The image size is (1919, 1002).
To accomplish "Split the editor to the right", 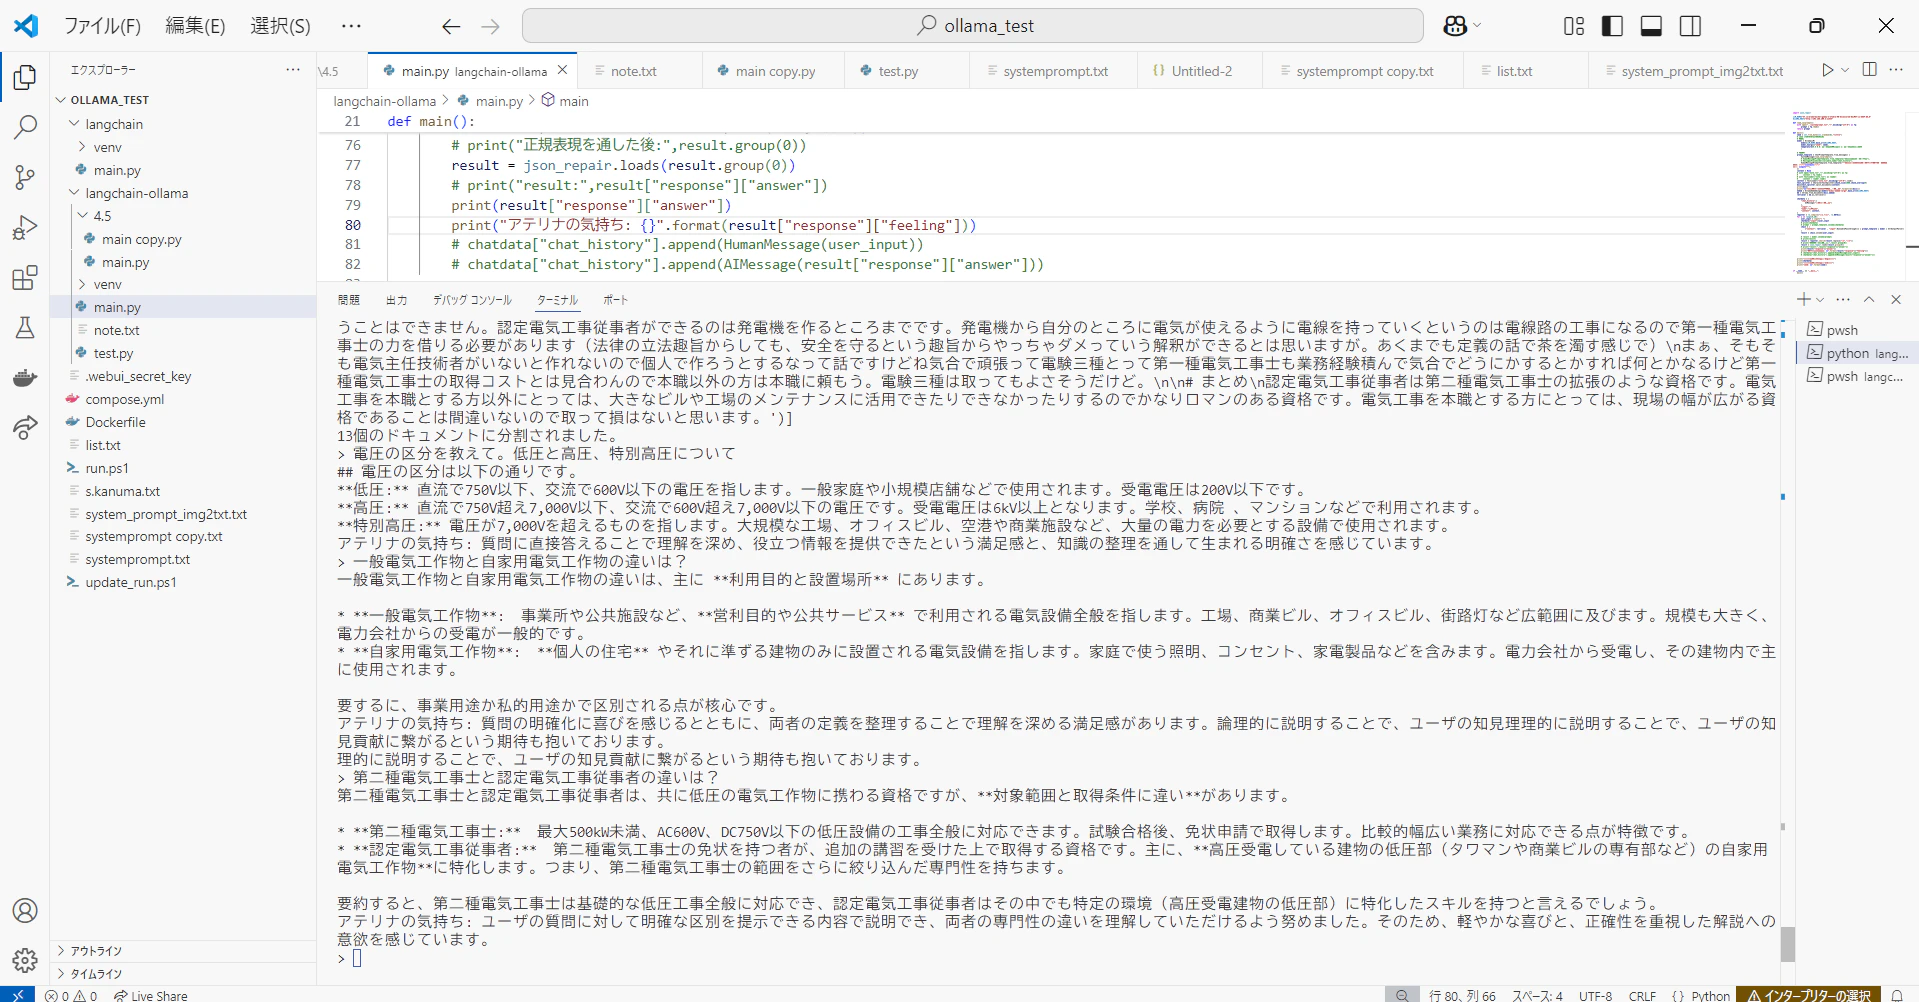I will click(1869, 70).
